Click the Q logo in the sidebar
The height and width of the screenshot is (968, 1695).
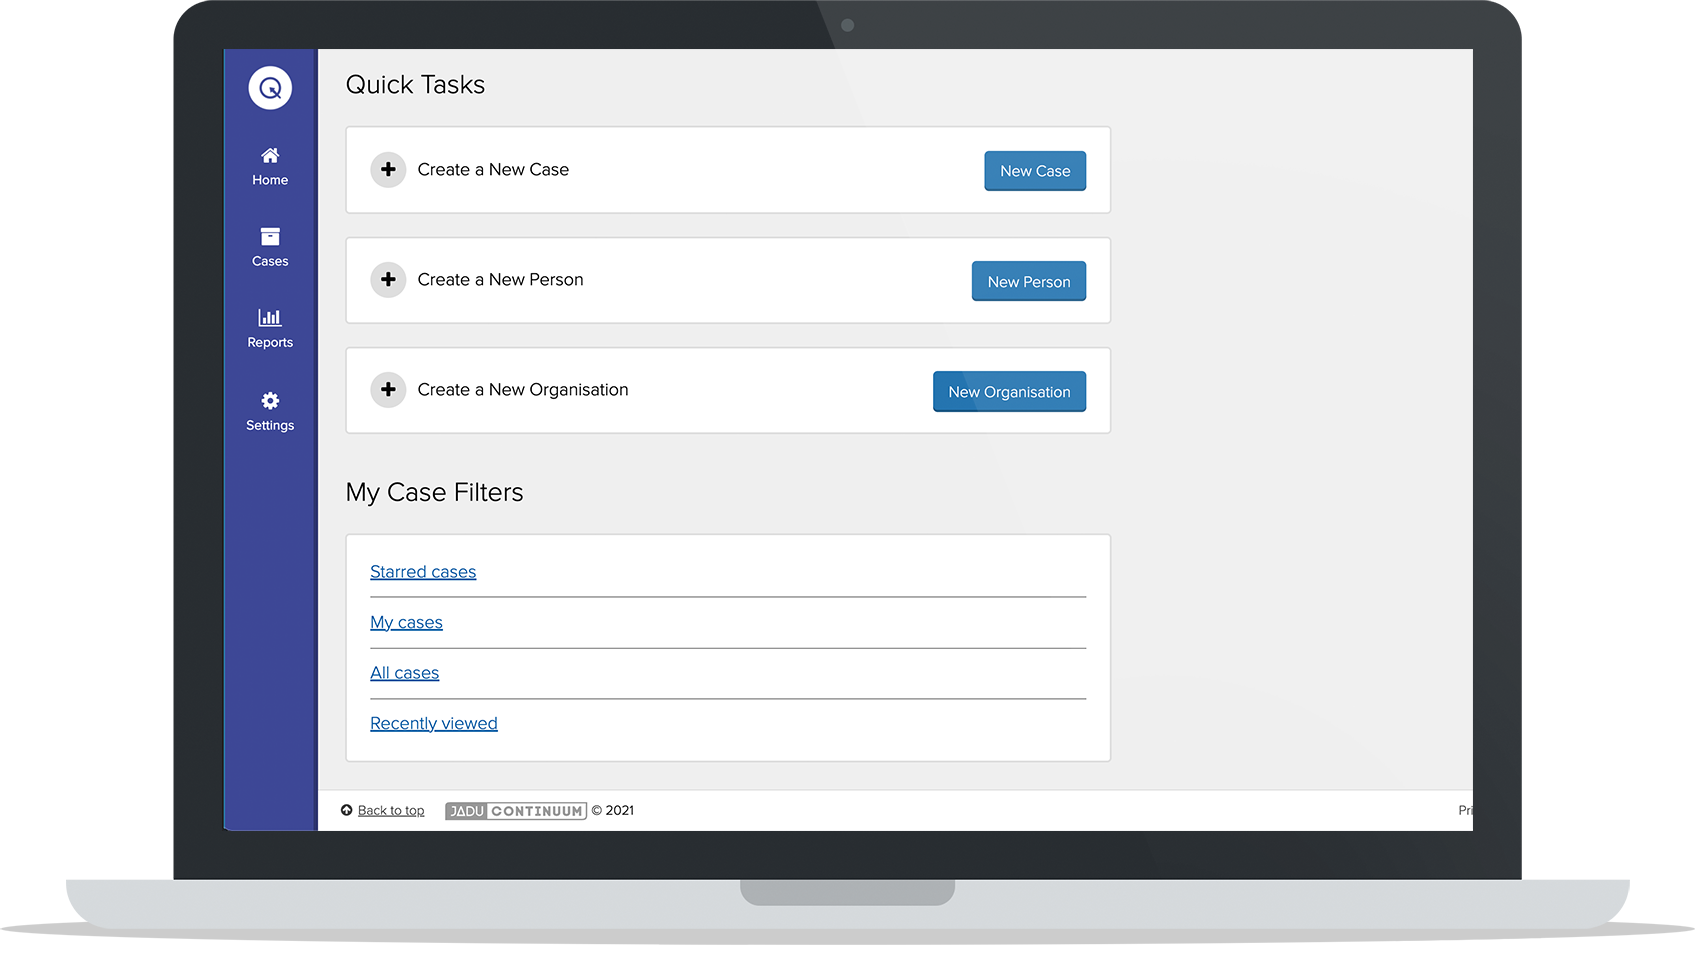[270, 88]
